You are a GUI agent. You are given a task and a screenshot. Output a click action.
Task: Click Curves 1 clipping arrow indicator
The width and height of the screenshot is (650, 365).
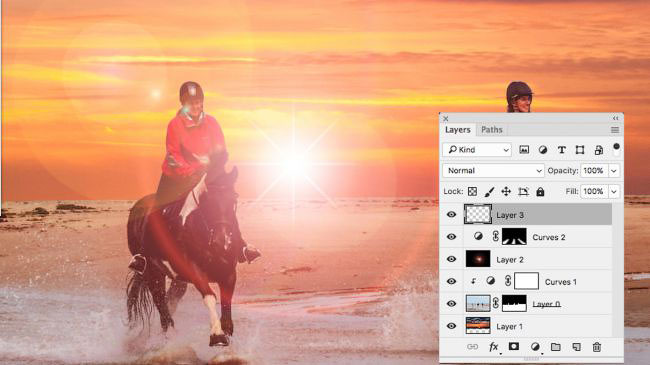click(473, 281)
